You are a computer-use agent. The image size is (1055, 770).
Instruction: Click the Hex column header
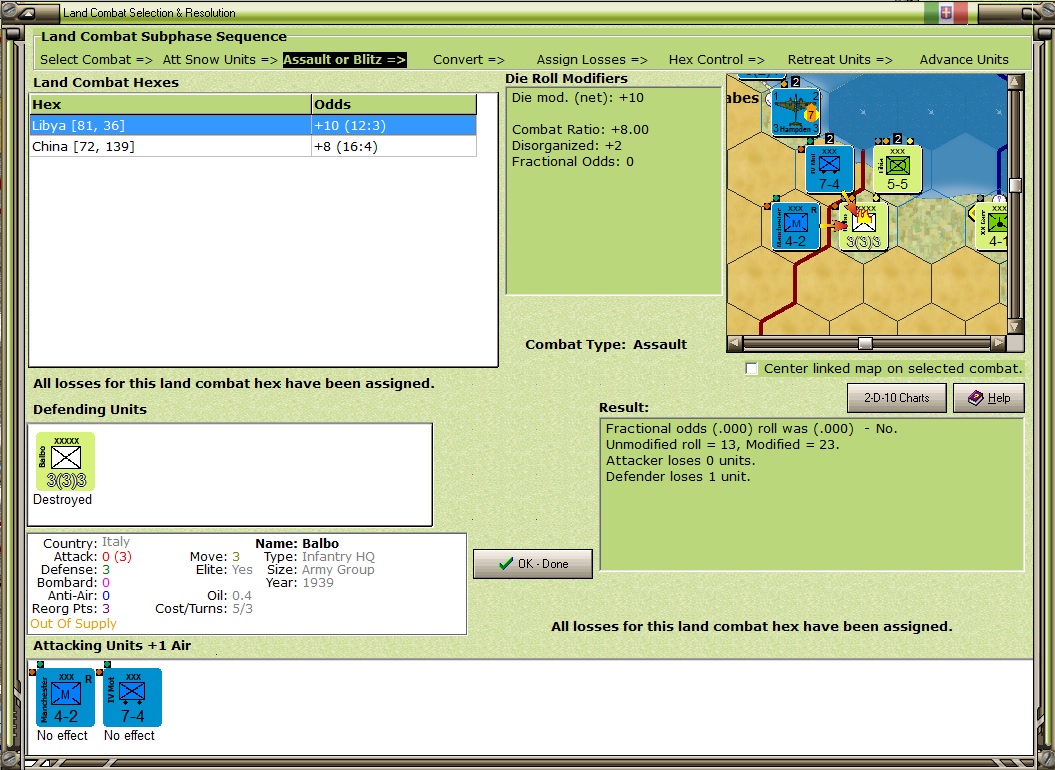(170, 104)
